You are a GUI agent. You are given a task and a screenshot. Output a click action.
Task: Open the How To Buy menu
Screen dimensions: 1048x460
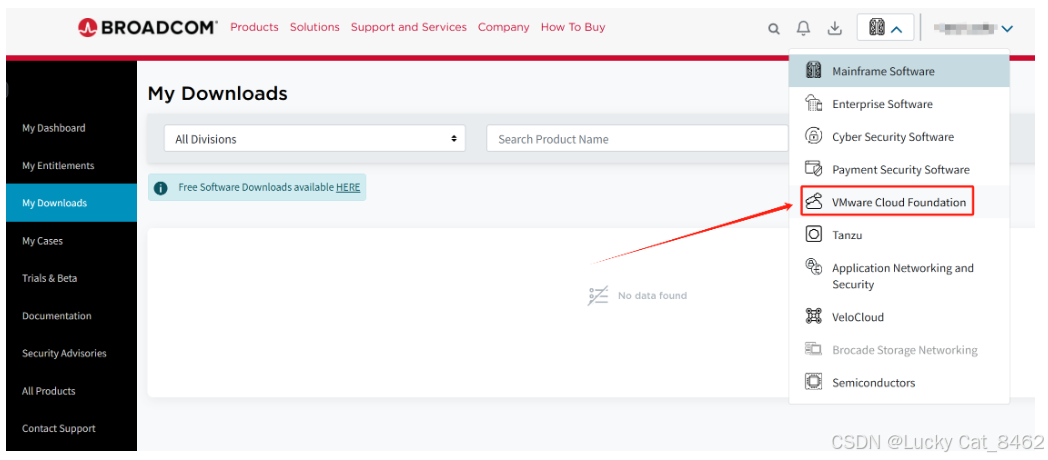pyautogui.click(x=573, y=27)
